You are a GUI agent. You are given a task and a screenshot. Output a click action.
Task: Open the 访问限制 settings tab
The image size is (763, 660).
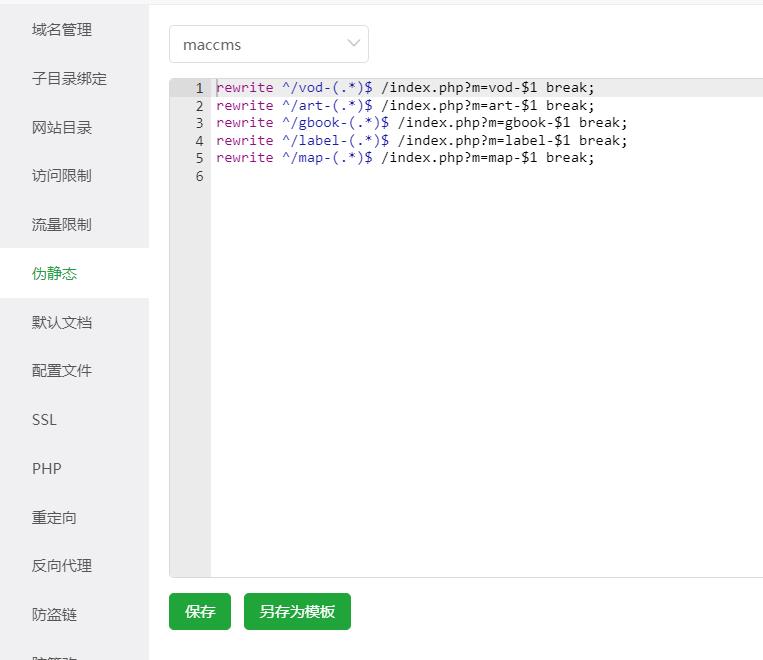(x=62, y=176)
